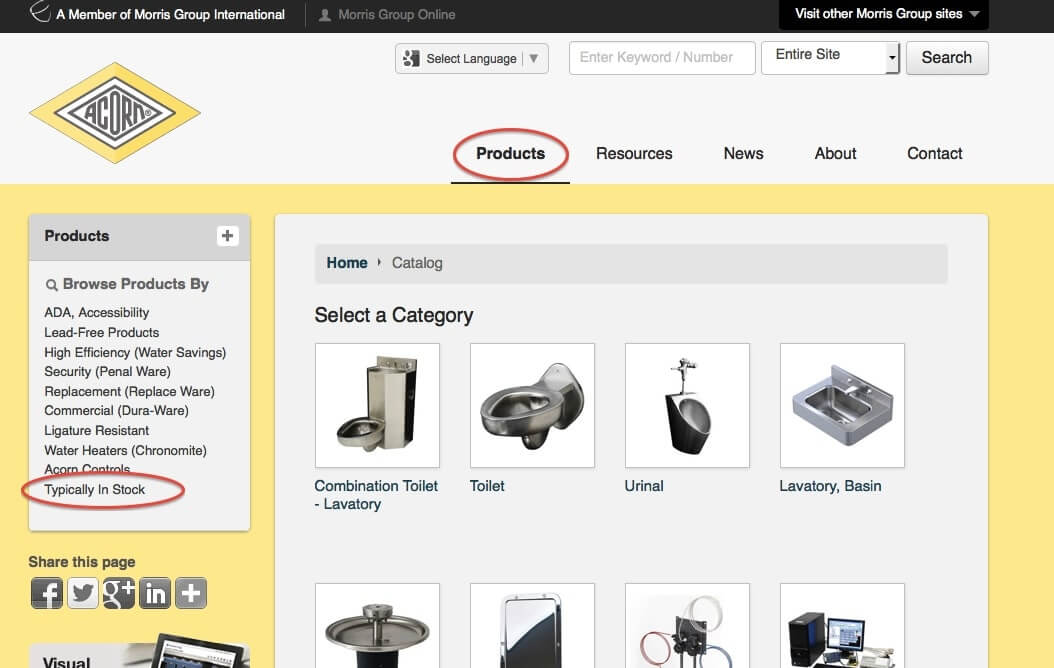Screen dimensions: 1054x668
Task: Open the Toilet category thumbnail
Action: pos(532,405)
